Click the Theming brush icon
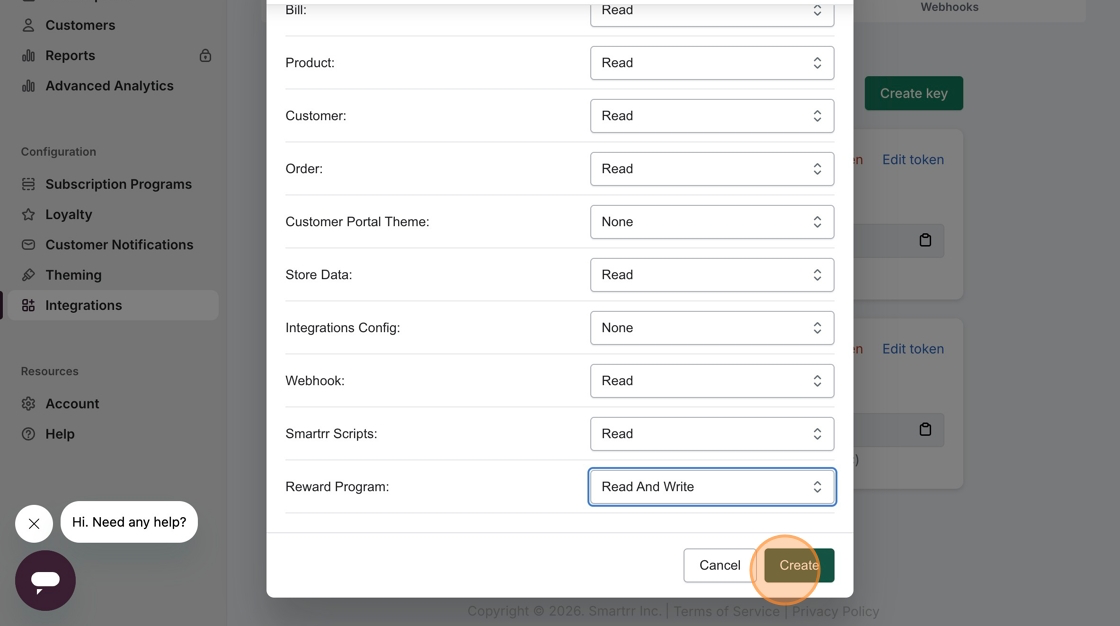The image size is (1120, 626). click(x=28, y=275)
